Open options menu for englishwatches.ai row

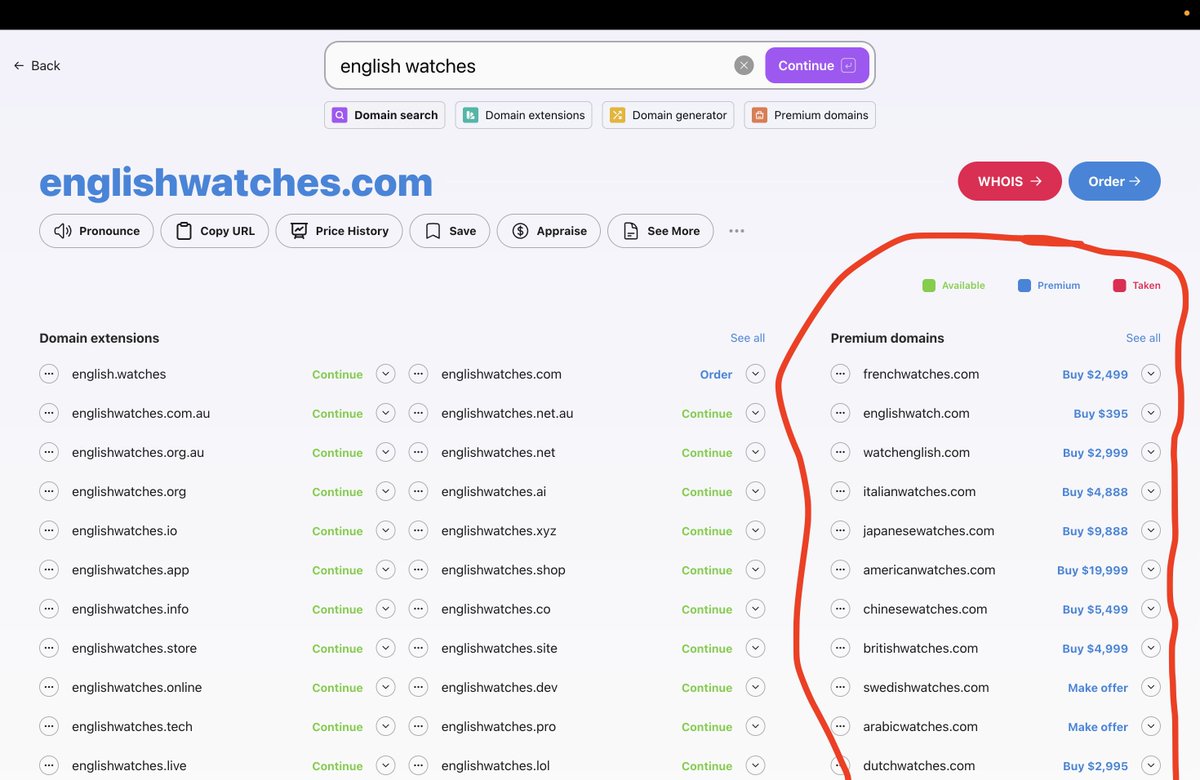[418, 491]
